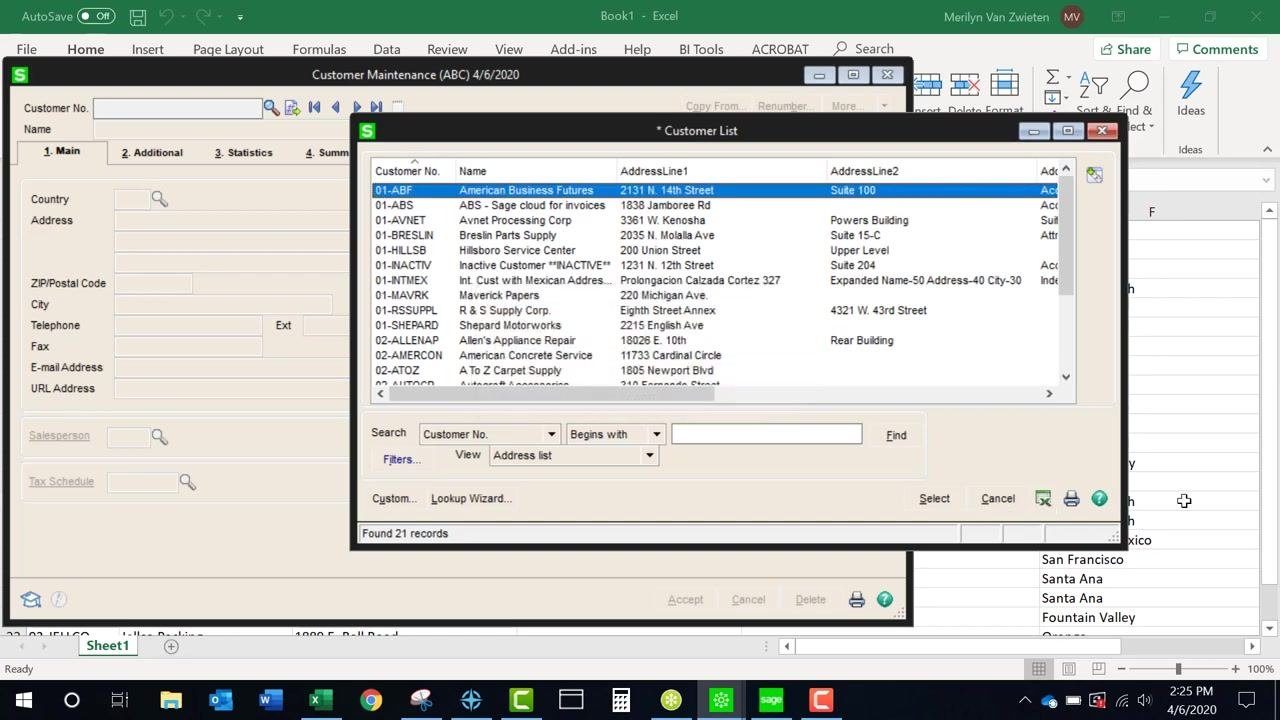Click the lookup customization icon beside the list
The width and height of the screenshot is (1280, 720).
[1094, 174]
